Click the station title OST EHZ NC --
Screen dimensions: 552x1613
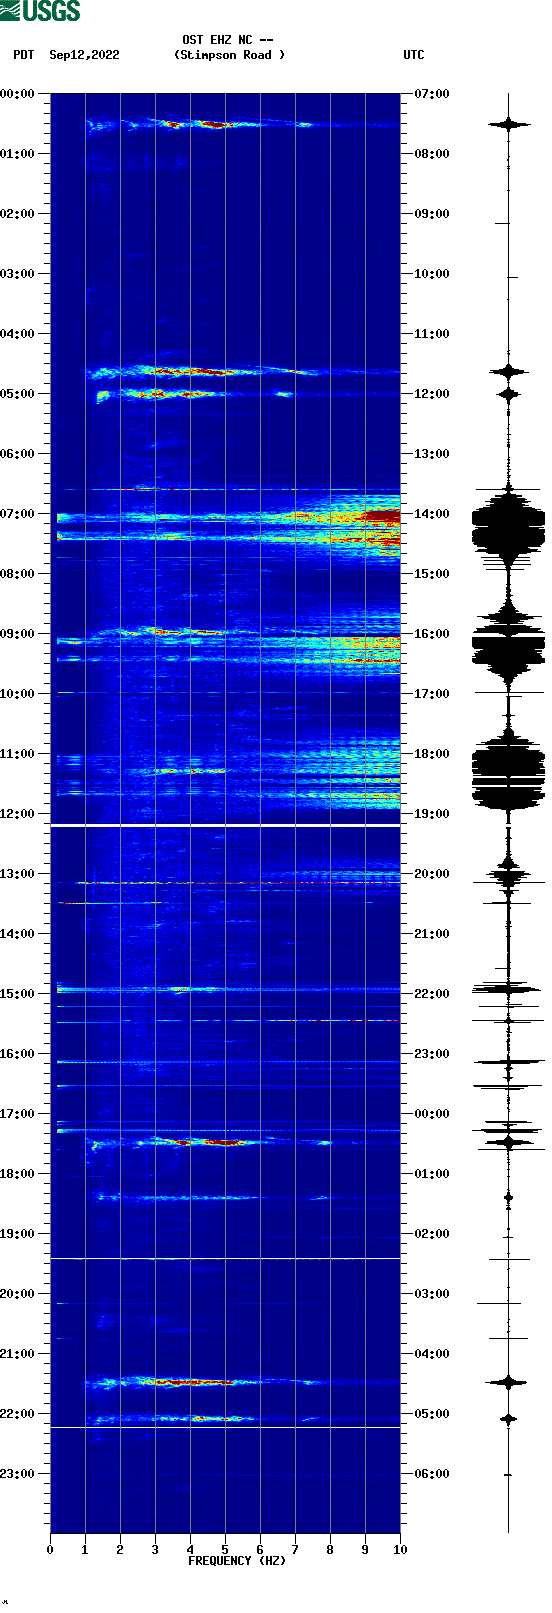tap(228, 40)
